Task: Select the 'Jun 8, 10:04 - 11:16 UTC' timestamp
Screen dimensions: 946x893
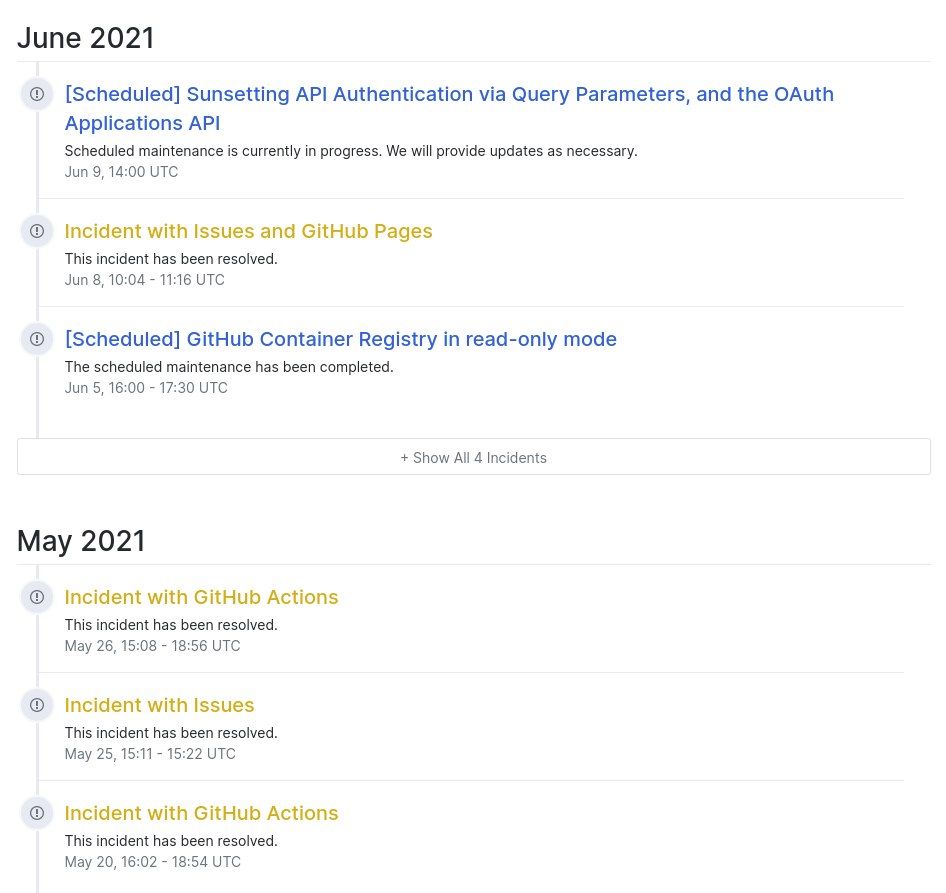Action: point(145,280)
